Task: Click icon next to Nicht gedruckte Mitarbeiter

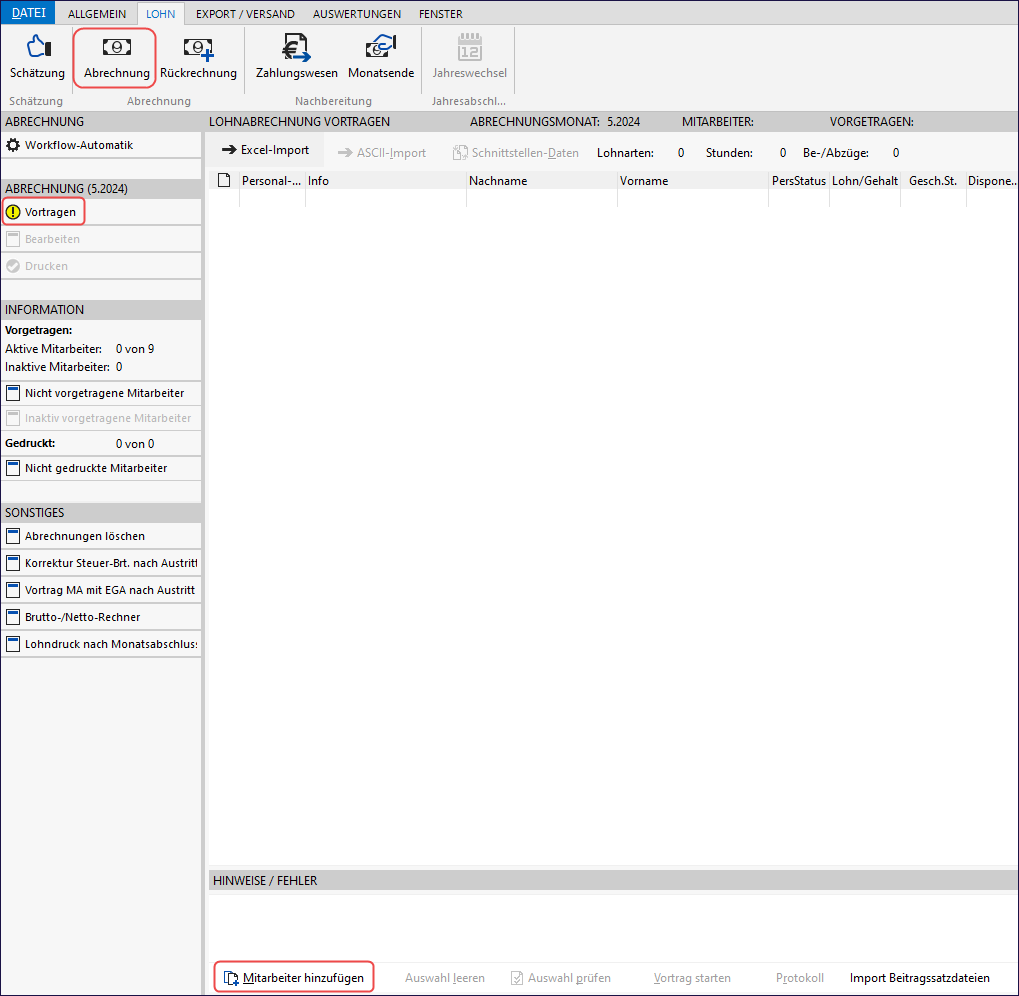Action: point(13,468)
